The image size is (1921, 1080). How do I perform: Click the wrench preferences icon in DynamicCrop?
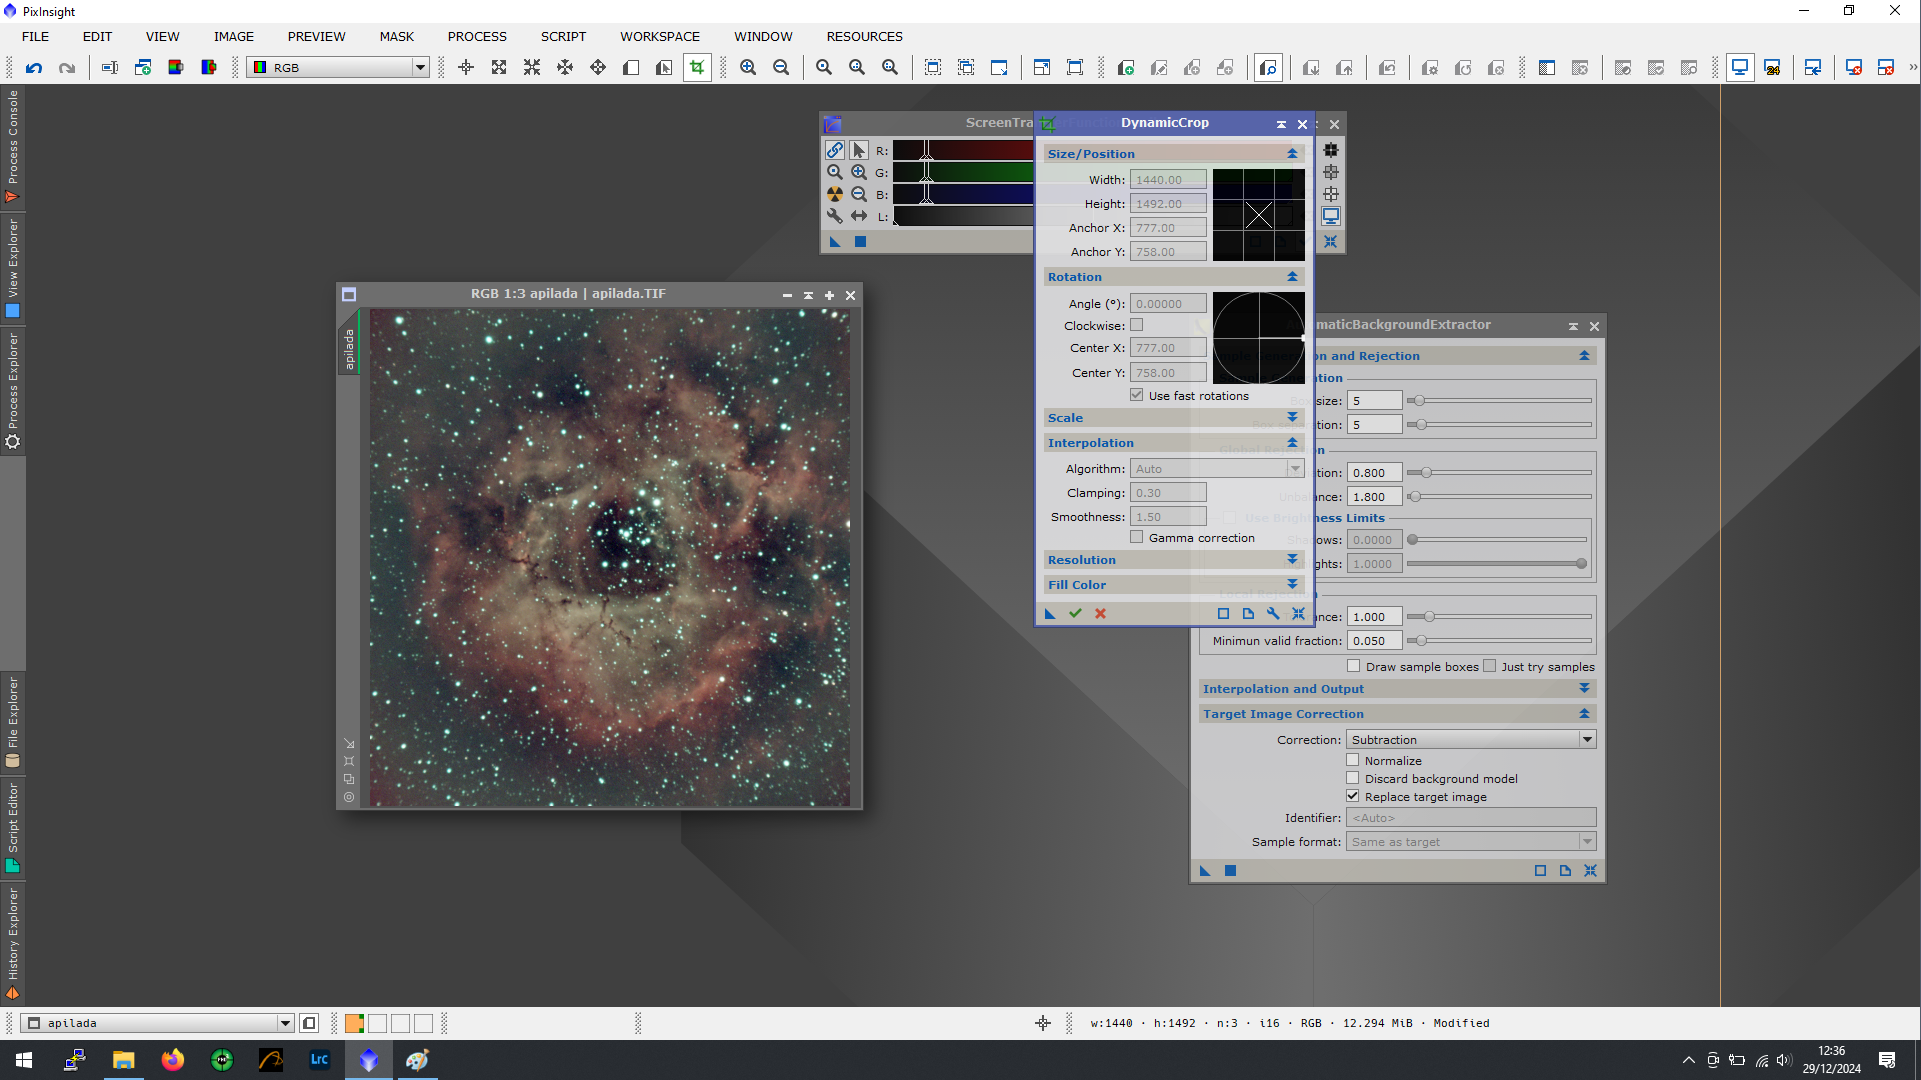point(1273,614)
